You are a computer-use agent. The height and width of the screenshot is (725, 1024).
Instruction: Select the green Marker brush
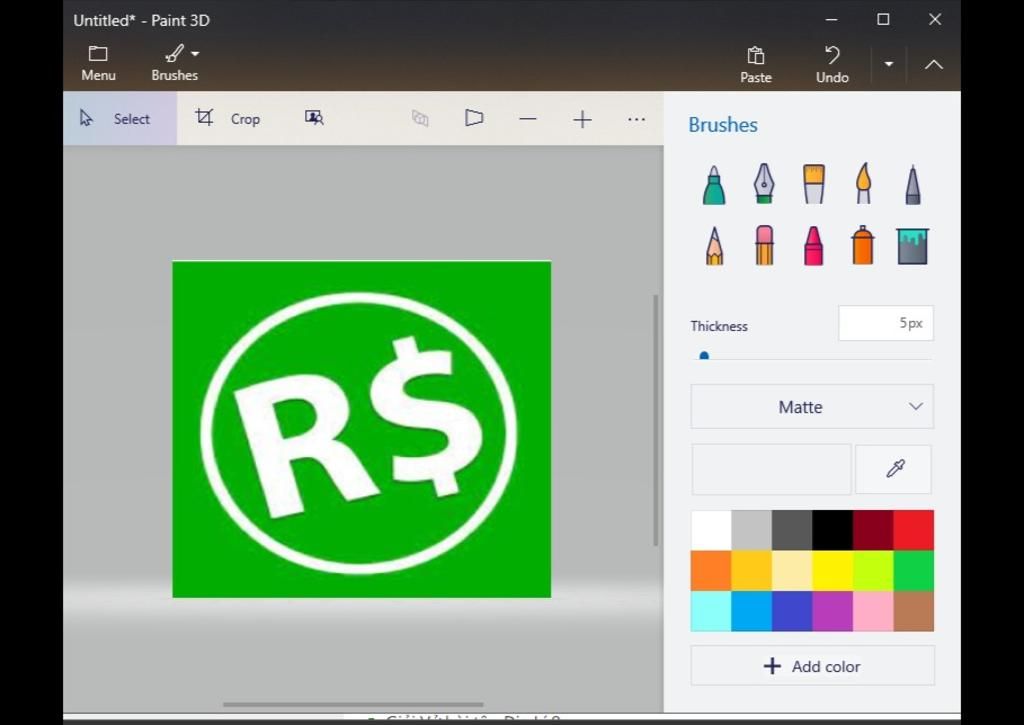tap(714, 184)
